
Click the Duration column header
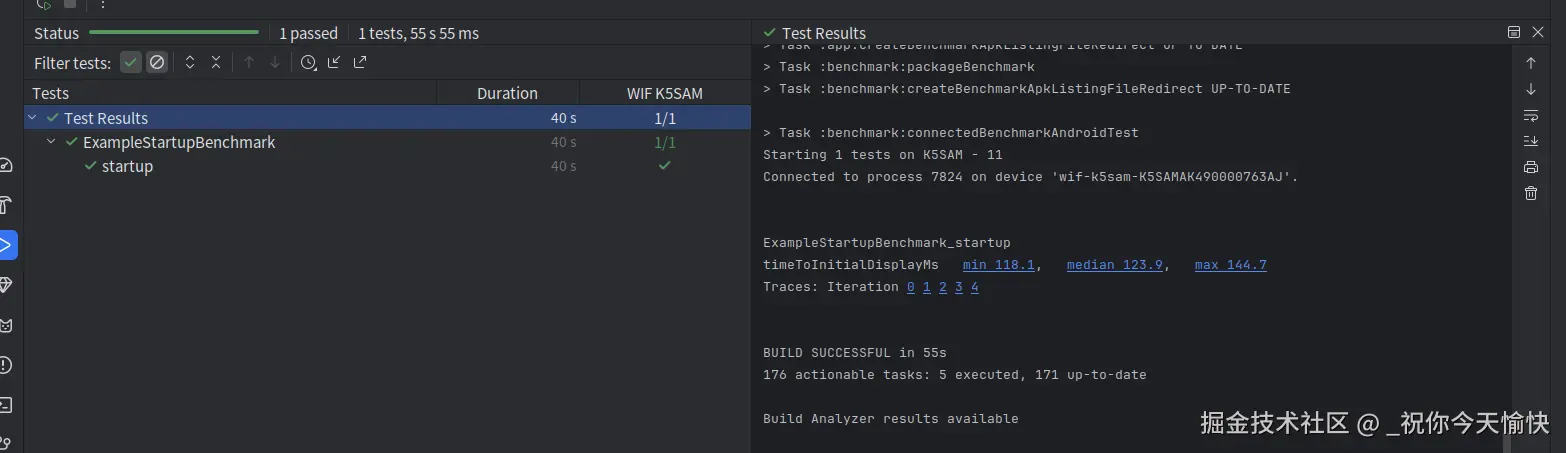tap(507, 93)
